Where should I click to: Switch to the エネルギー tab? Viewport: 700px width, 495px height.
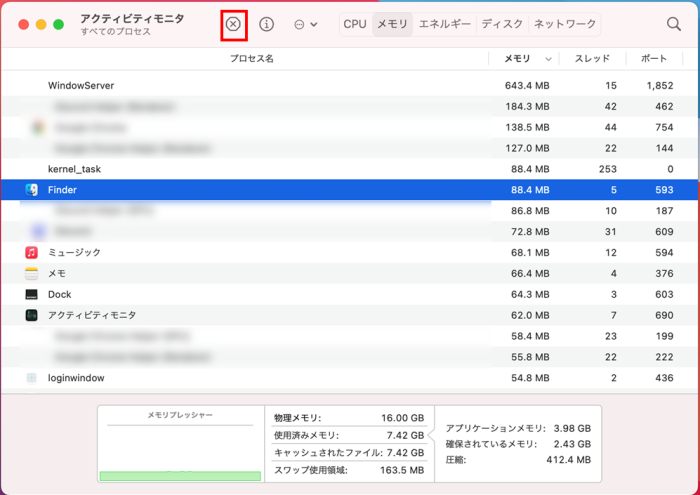pos(444,24)
